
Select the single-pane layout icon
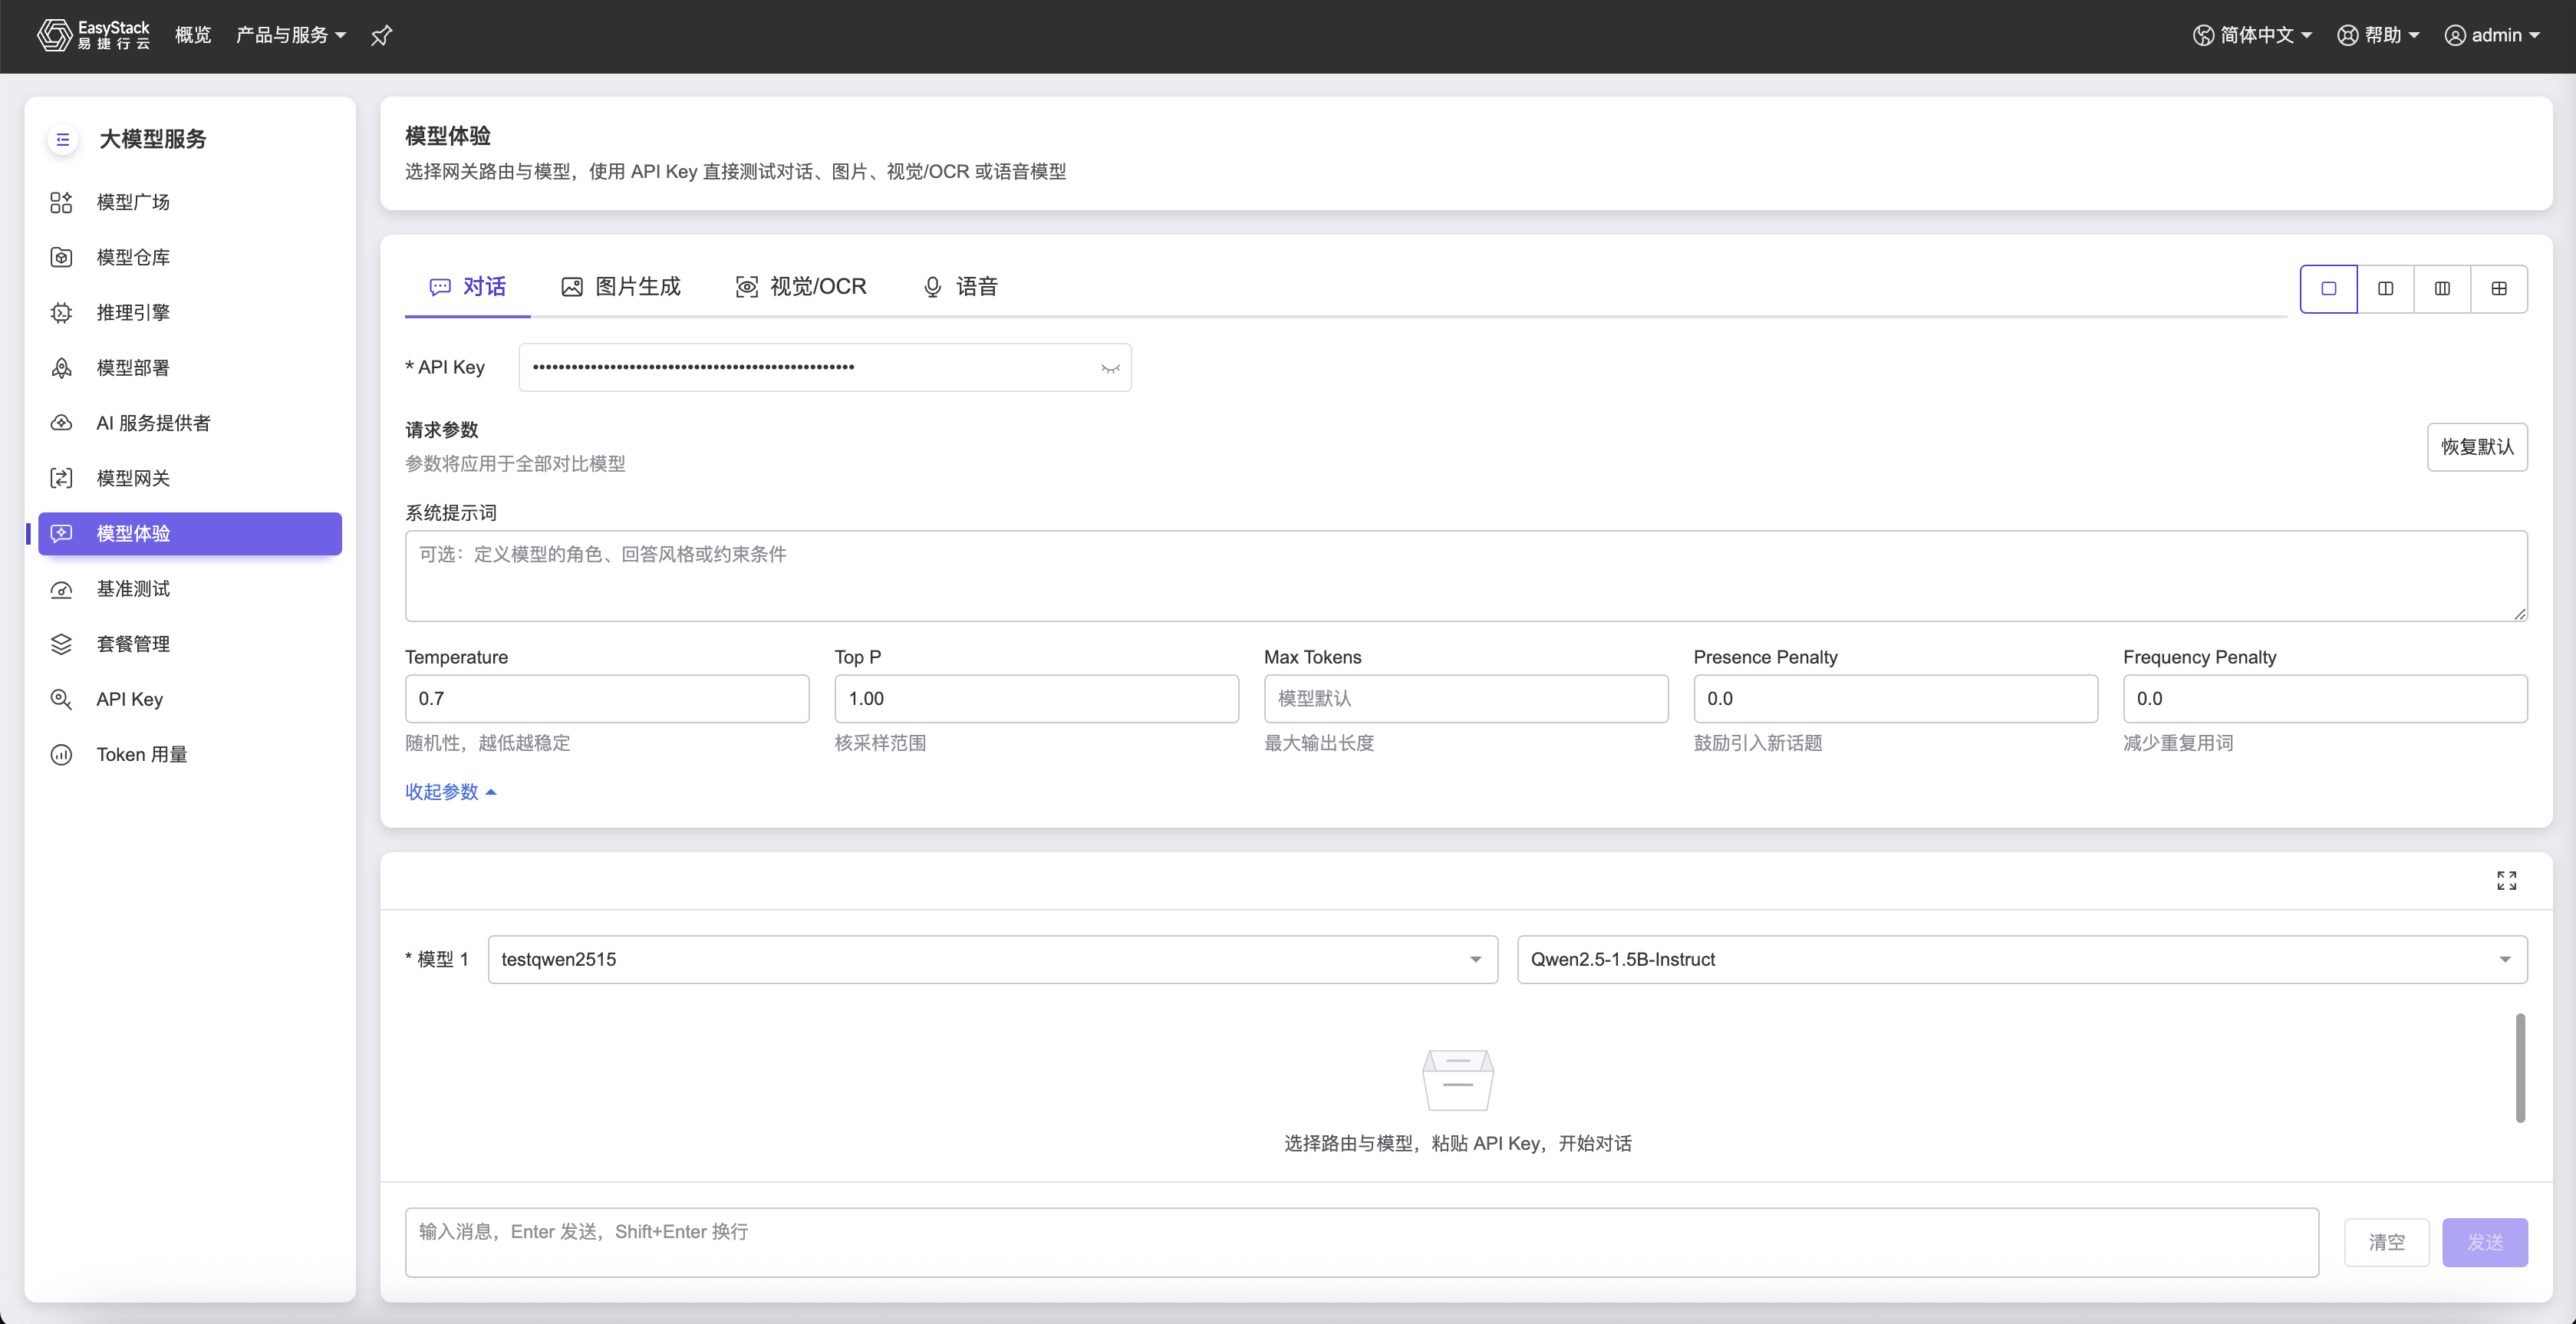2328,289
